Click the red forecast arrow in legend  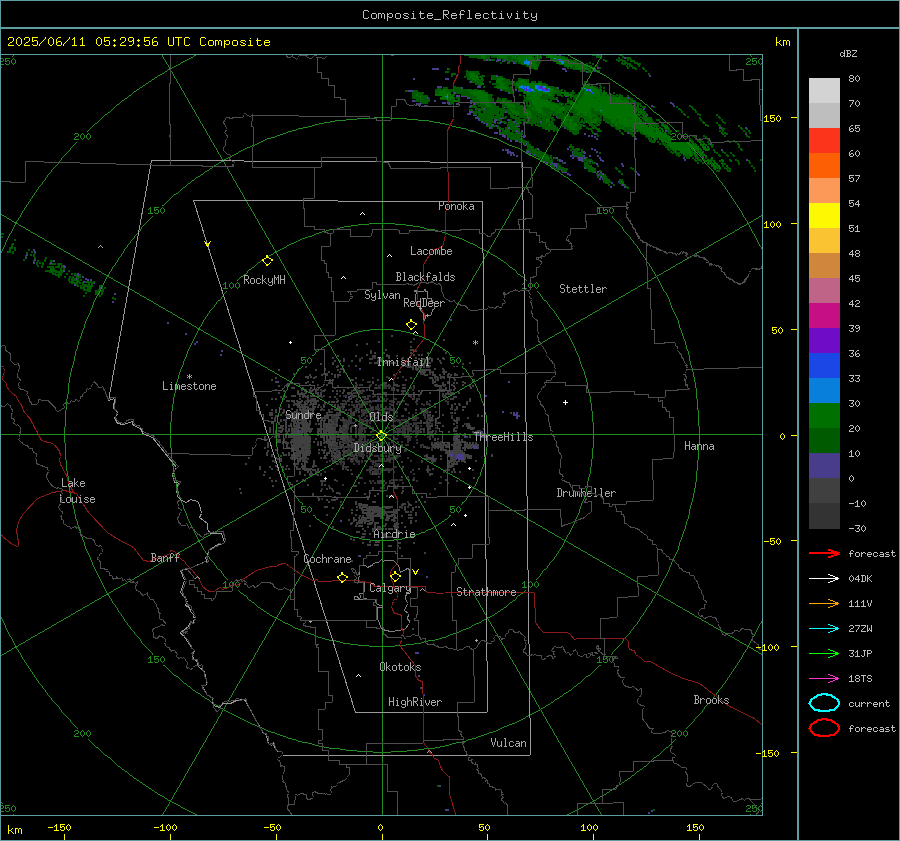824,553
